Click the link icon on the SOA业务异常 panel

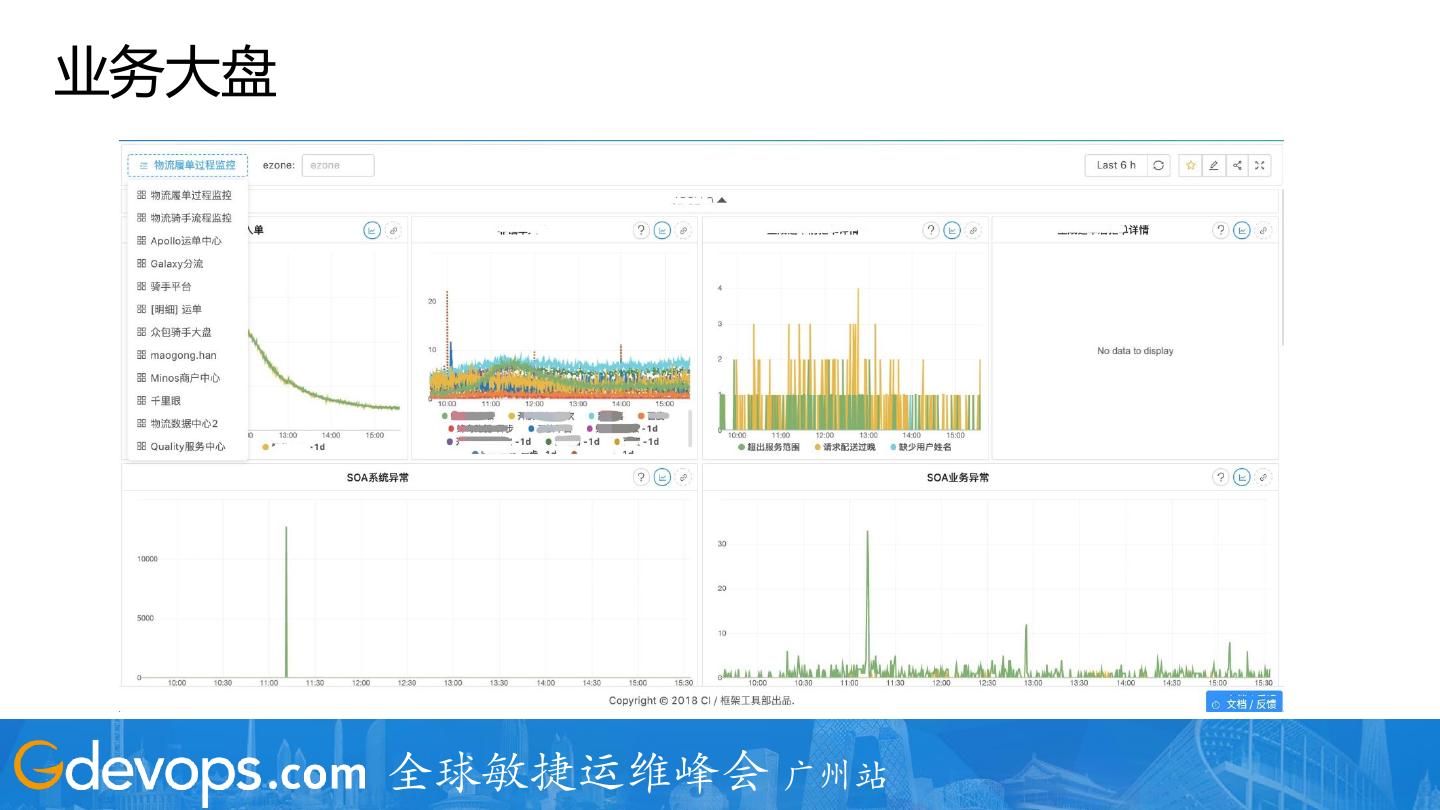click(1264, 477)
